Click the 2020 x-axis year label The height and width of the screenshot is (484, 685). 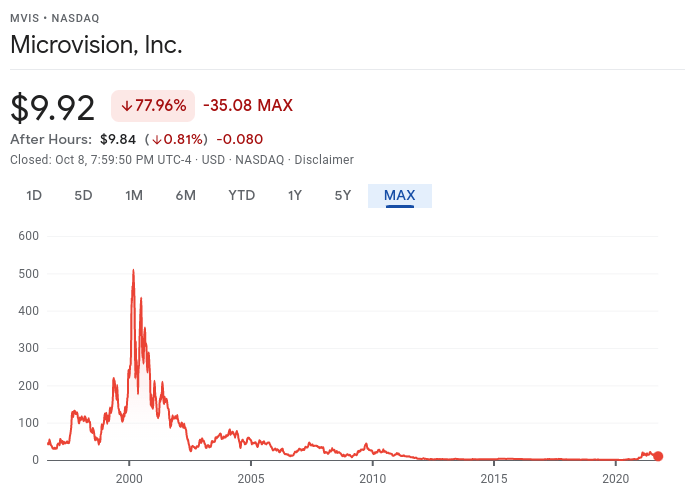click(615, 478)
